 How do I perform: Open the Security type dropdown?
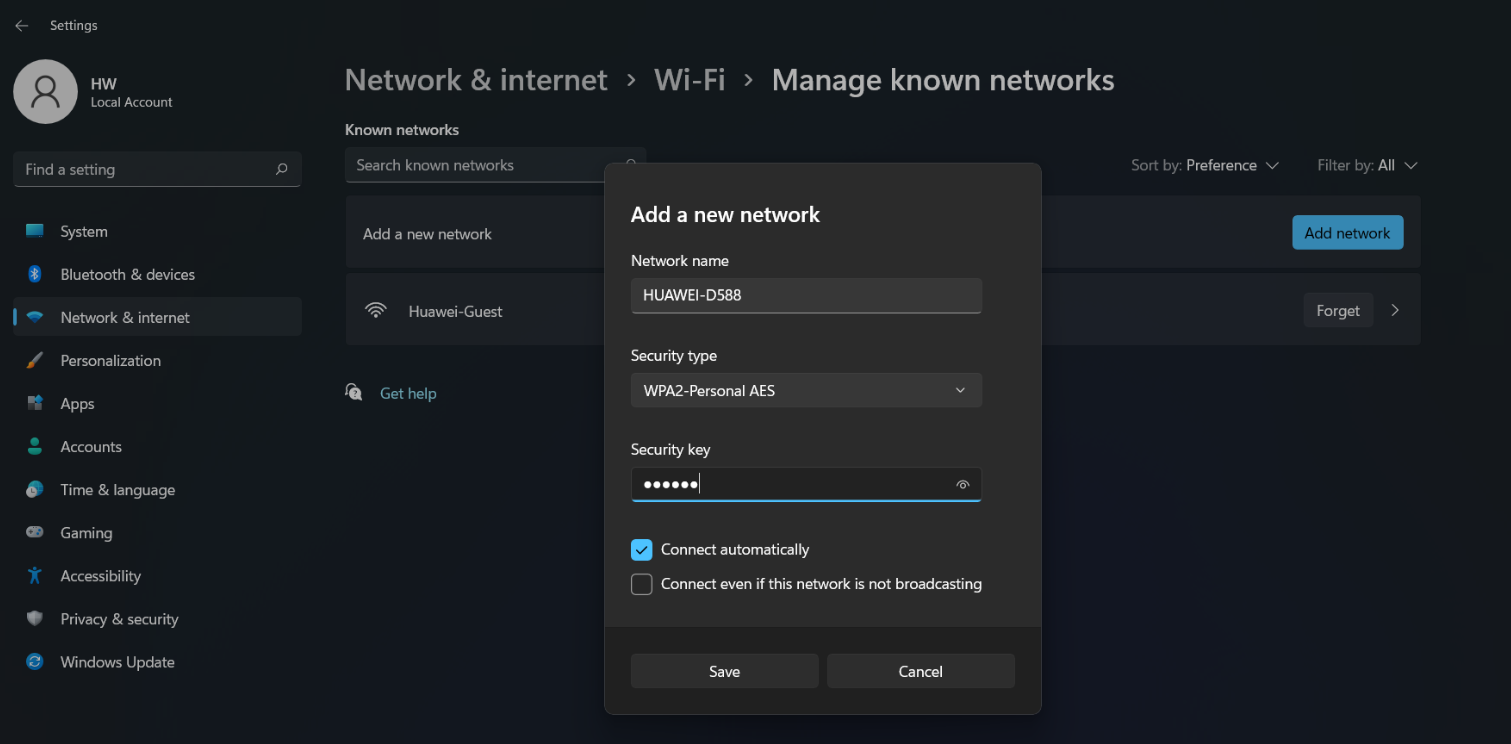806,390
